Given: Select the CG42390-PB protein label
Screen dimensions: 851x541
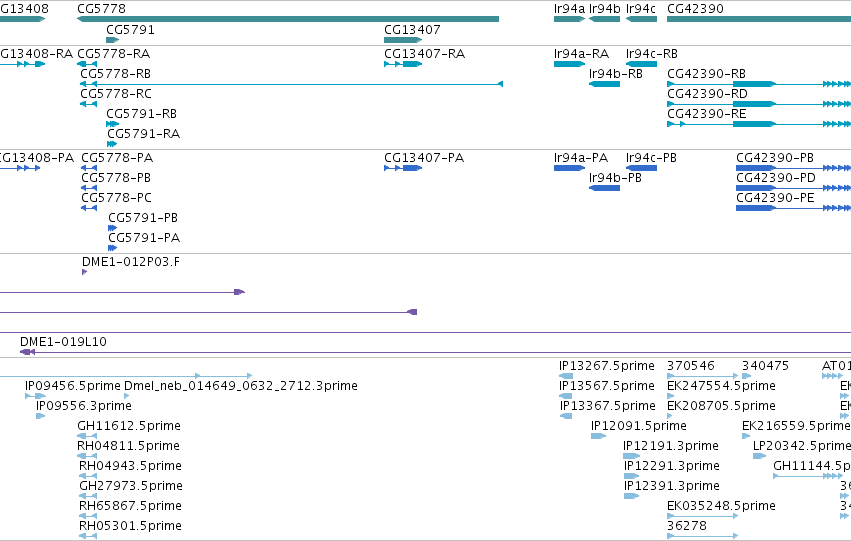Looking at the screenshot, I should [x=775, y=158].
